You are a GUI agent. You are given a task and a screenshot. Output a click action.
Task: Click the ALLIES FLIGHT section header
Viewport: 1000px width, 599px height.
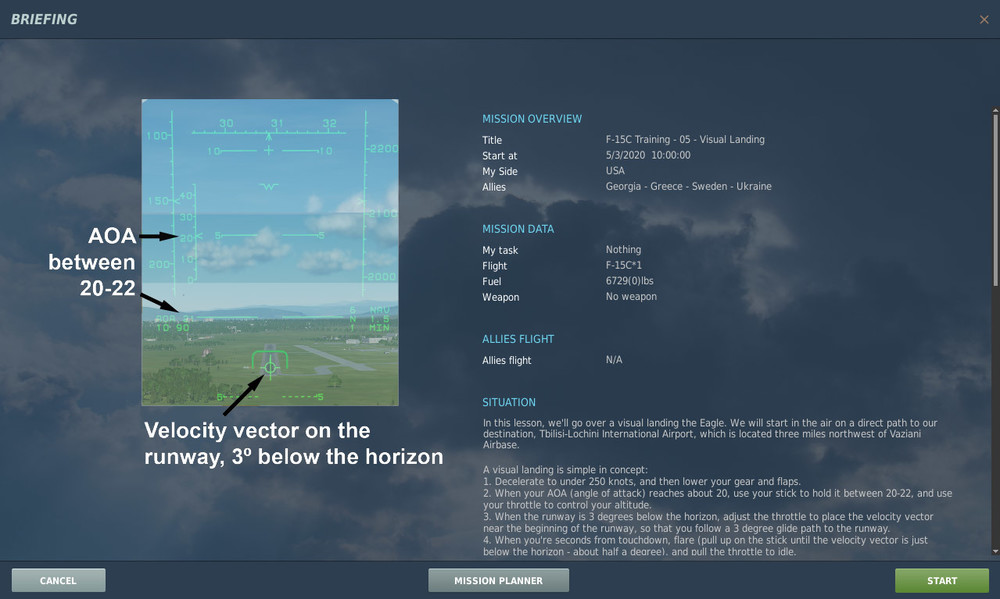(x=518, y=339)
